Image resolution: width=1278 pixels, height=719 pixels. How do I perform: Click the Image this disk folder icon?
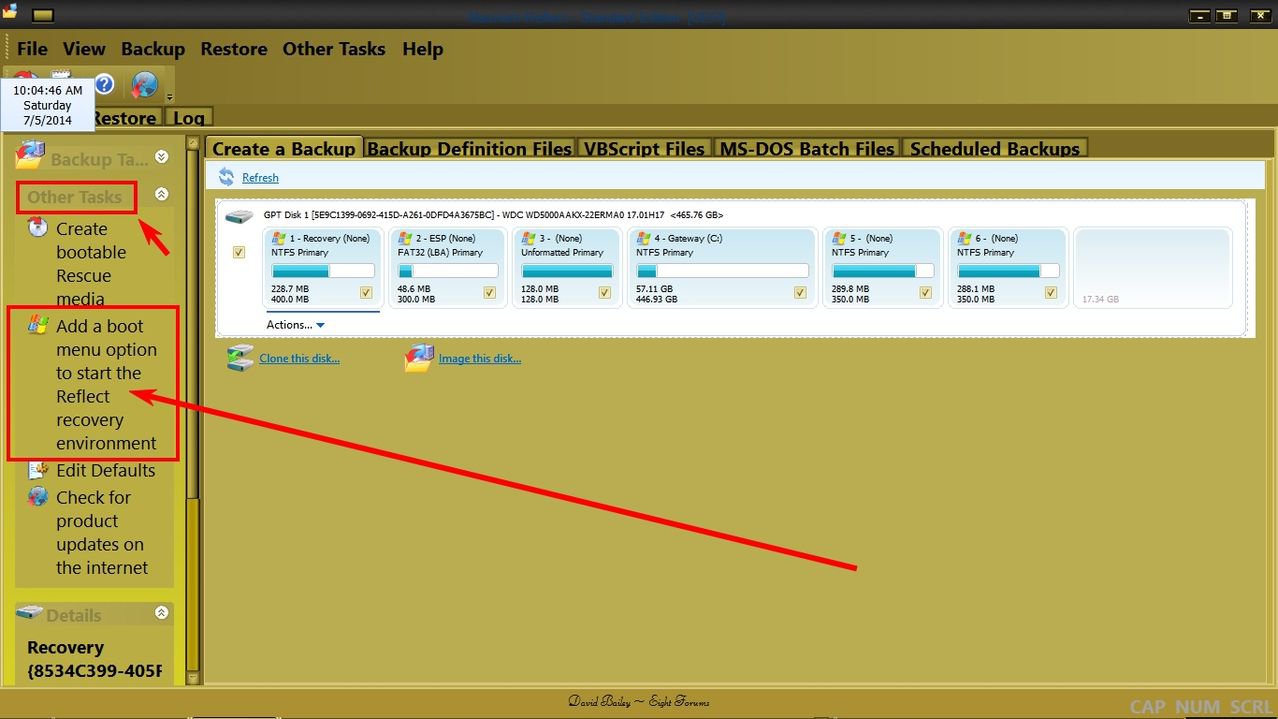point(420,358)
